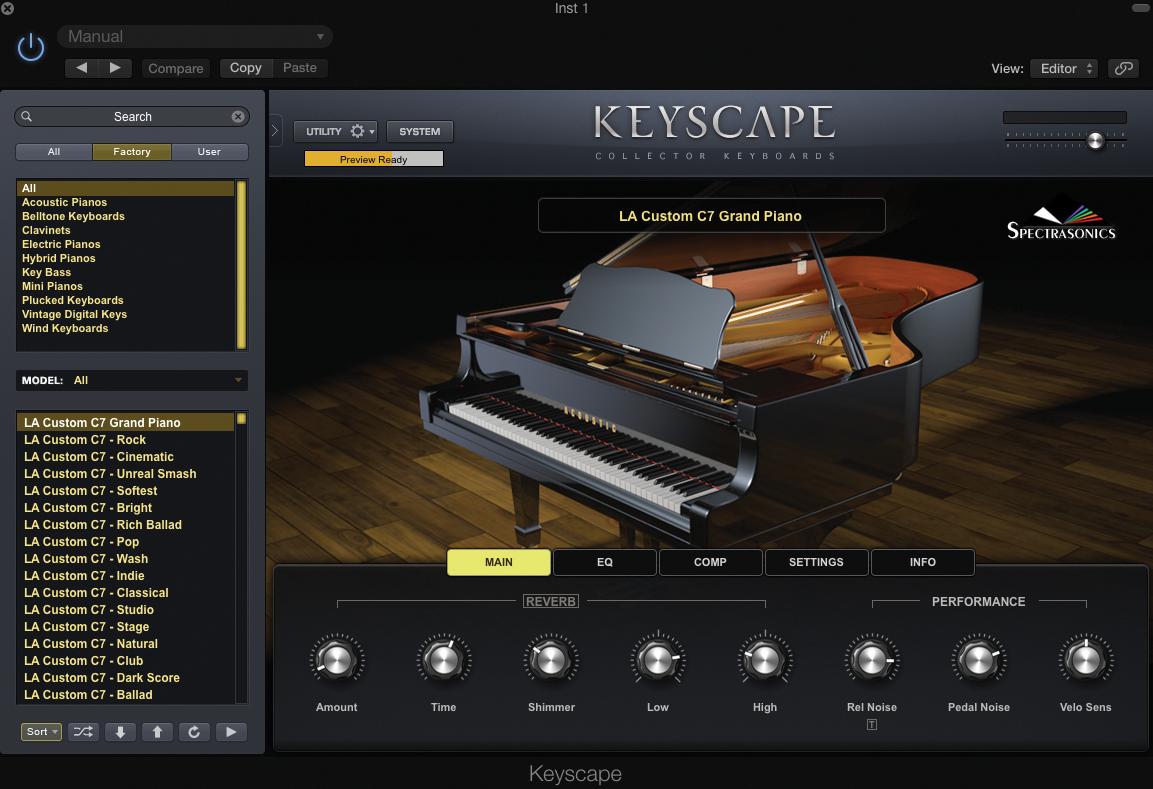Select LA Custom C7 - Rock patch
The width and height of the screenshot is (1153, 789).
tap(126, 440)
